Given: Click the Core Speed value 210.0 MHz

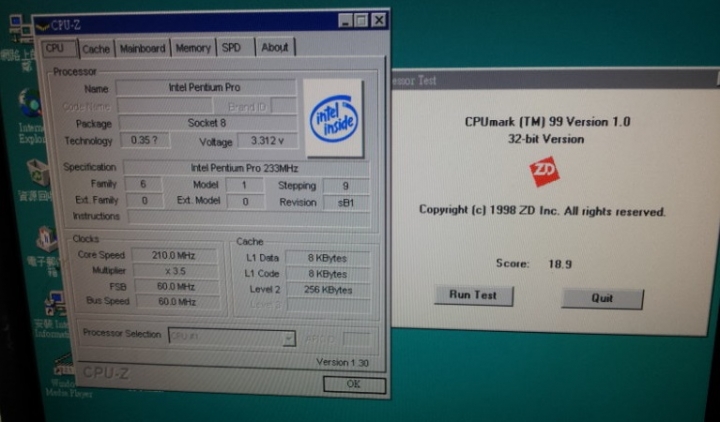Looking at the screenshot, I should [x=174, y=255].
